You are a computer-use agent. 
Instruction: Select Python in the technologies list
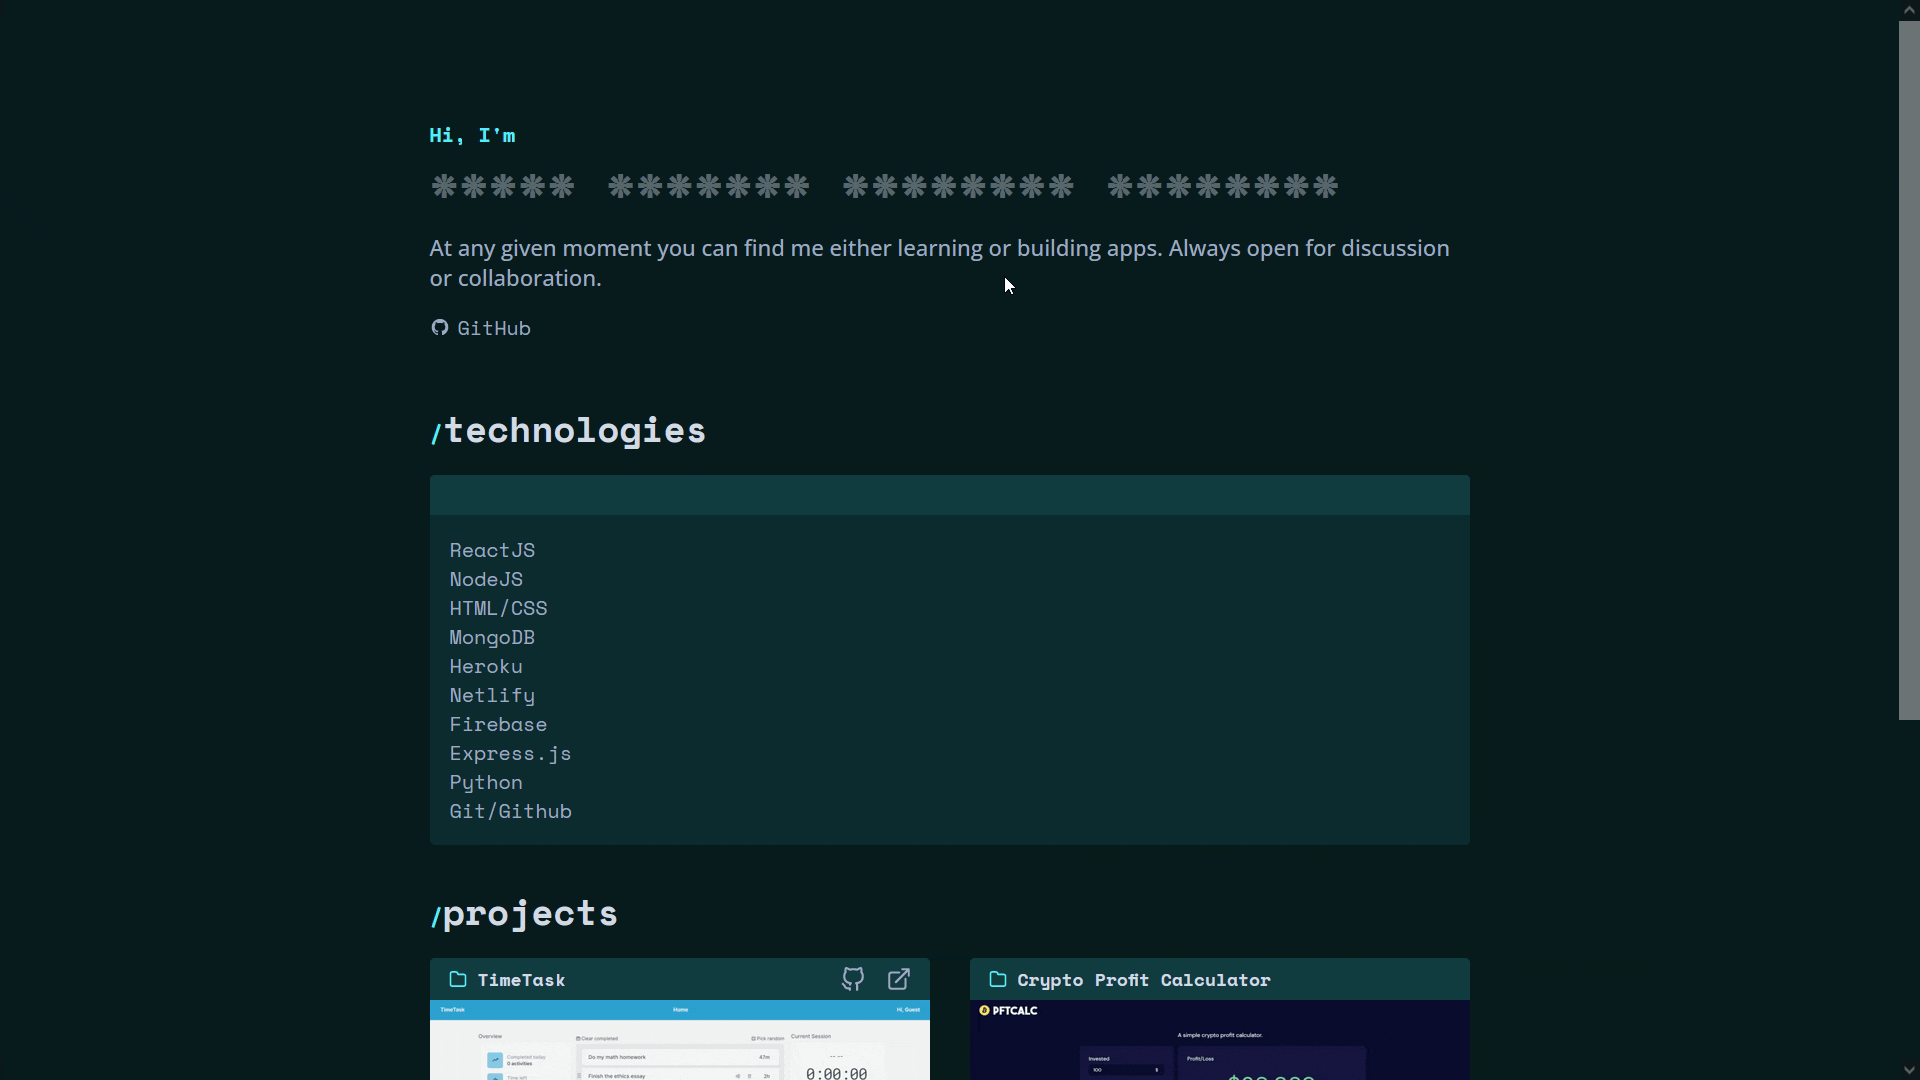[x=486, y=782]
